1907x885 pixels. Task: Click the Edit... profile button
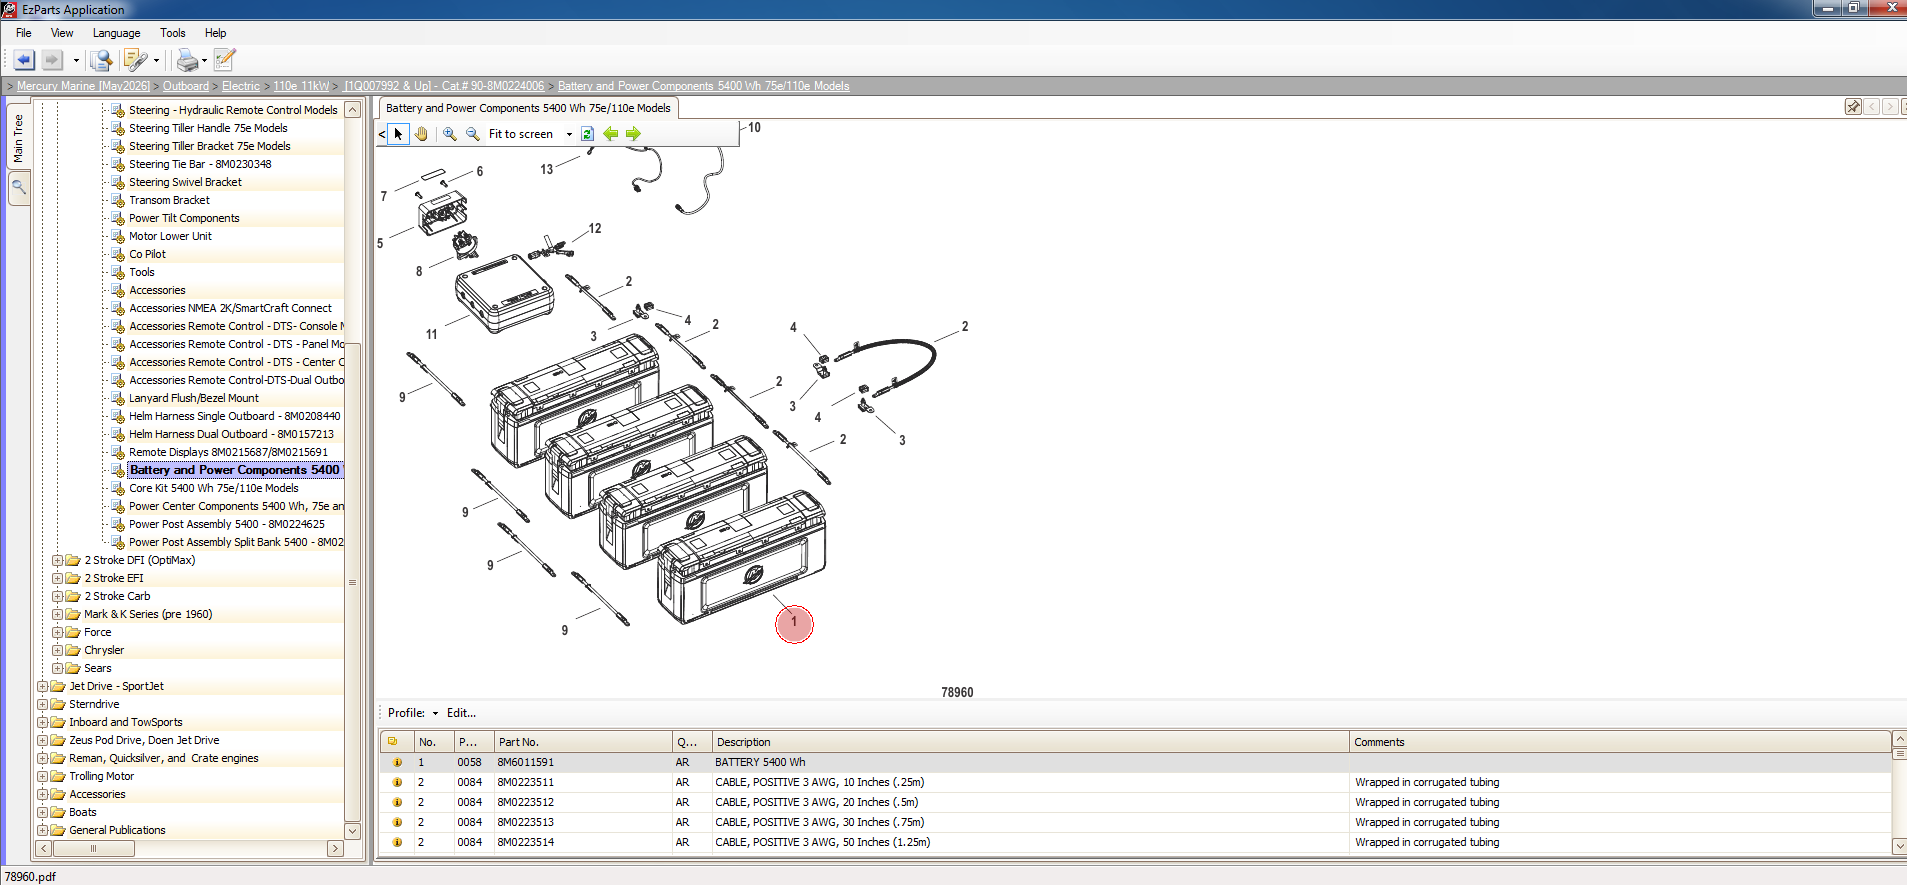[461, 713]
